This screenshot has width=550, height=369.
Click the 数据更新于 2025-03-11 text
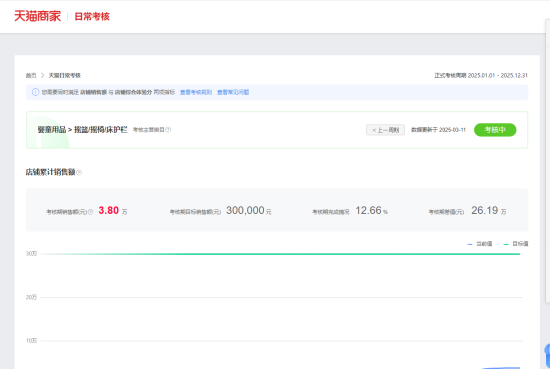tap(438, 130)
